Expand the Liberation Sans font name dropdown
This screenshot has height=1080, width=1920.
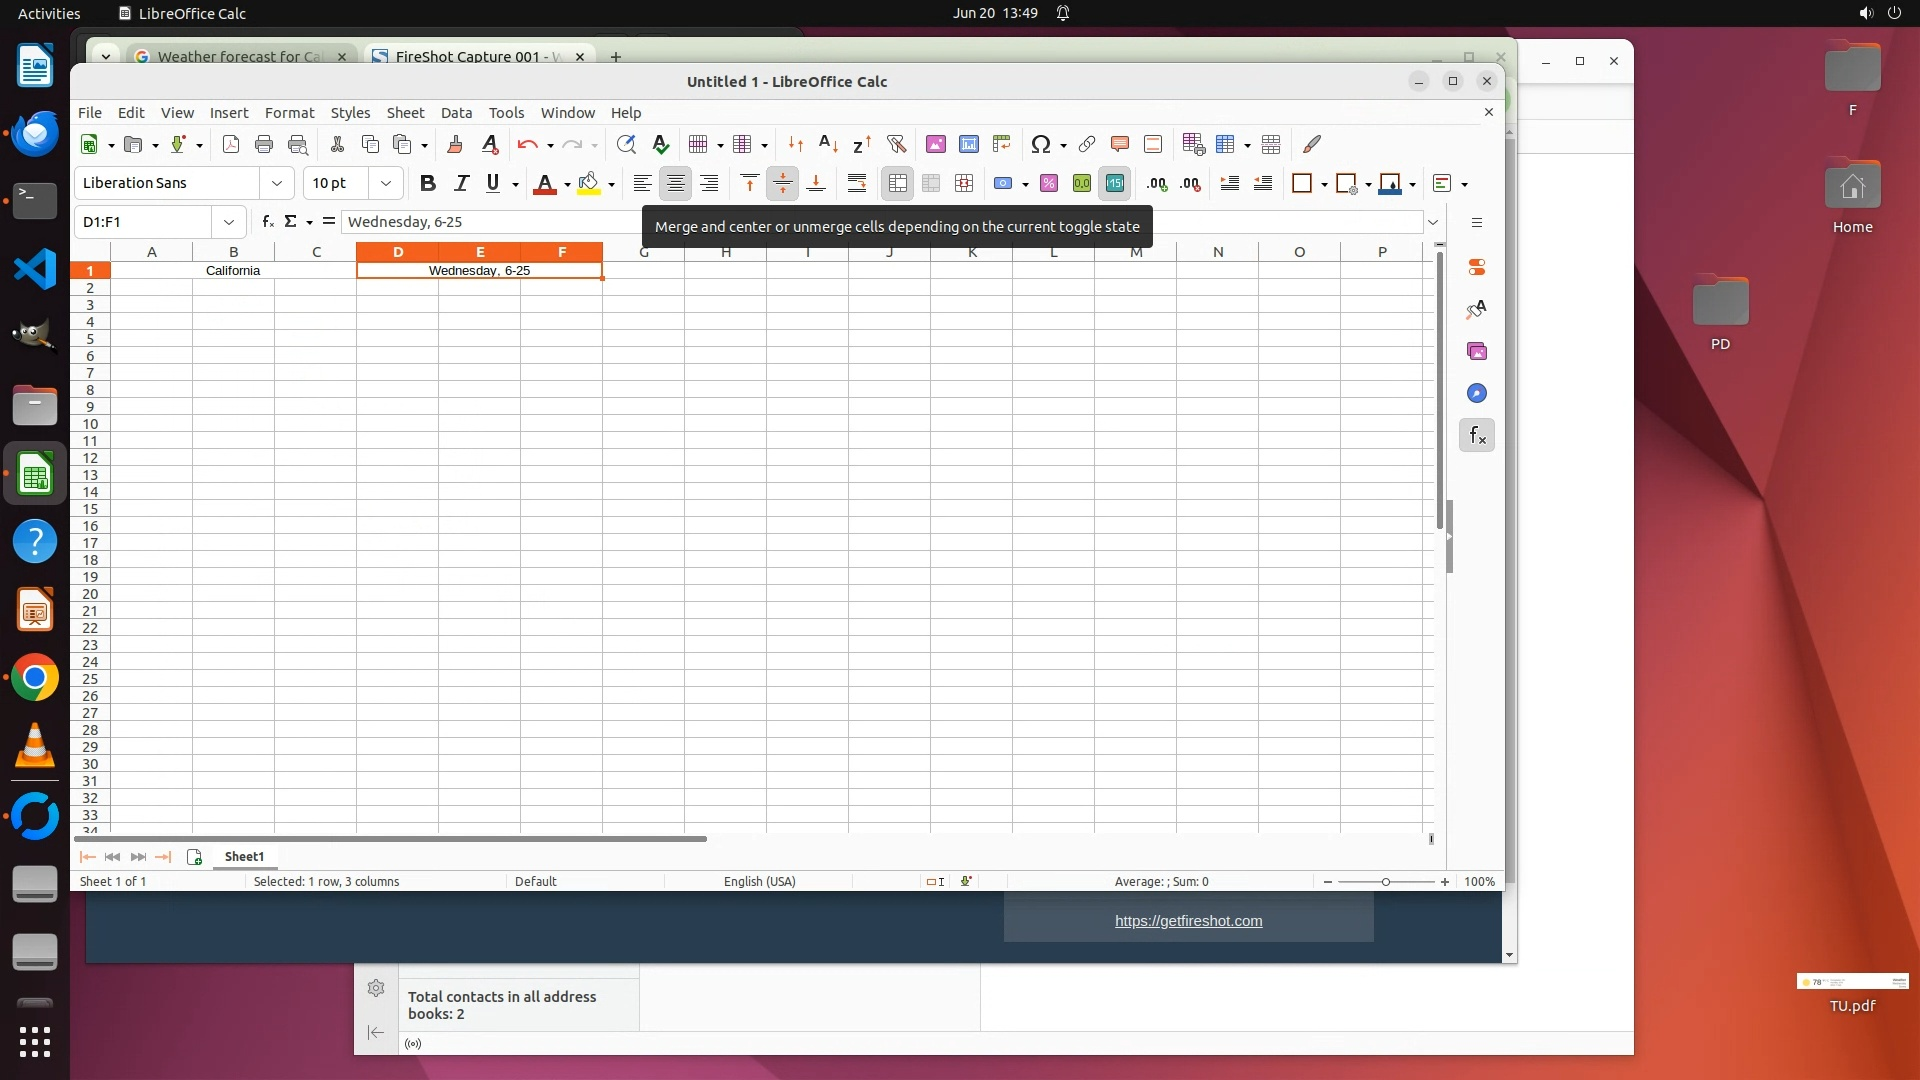pyautogui.click(x=276, y=183)
